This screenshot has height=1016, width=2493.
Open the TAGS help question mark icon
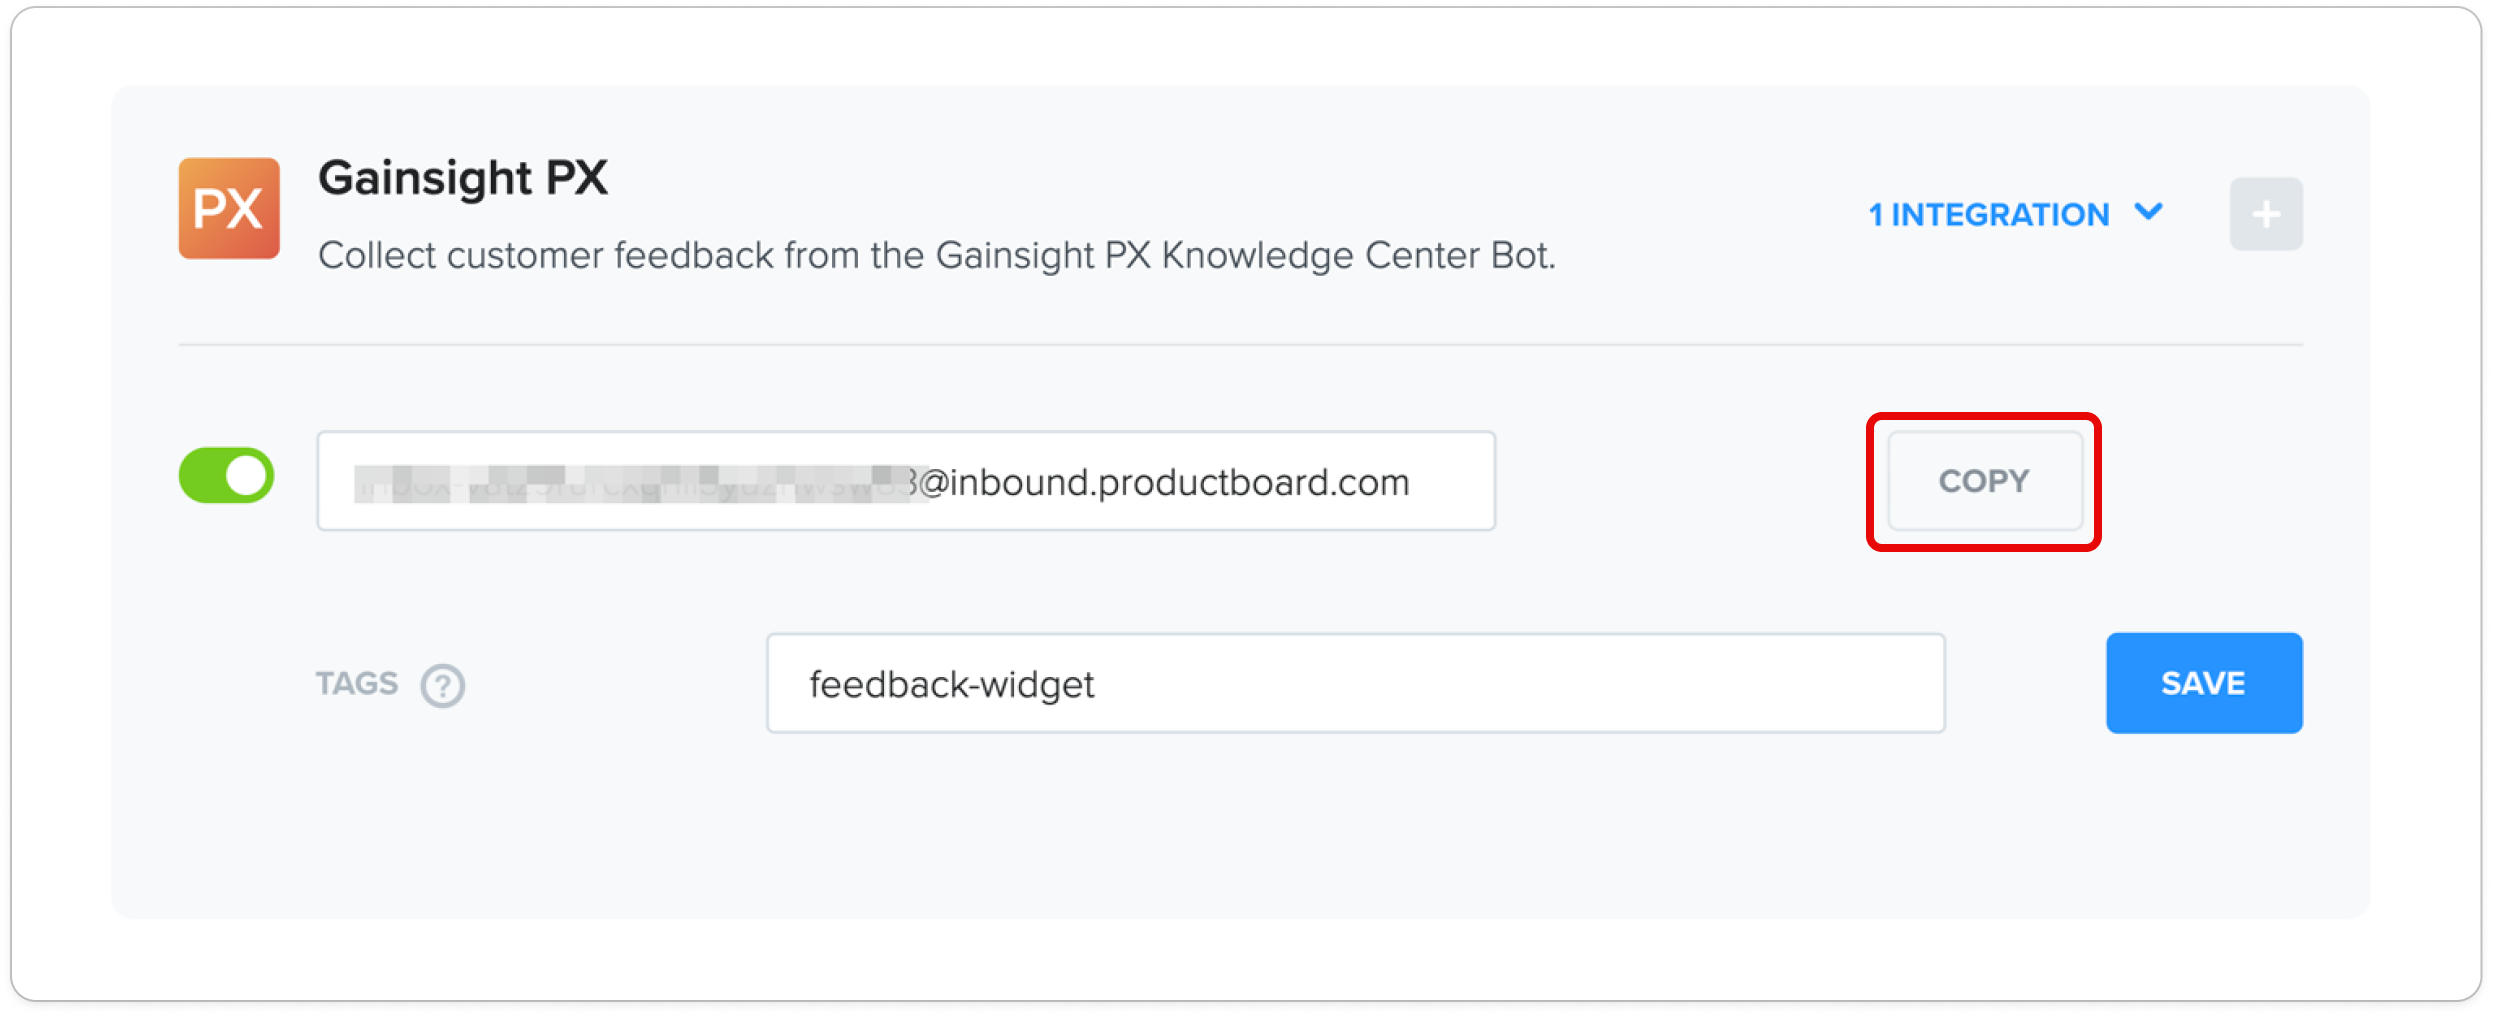(442, 685)
